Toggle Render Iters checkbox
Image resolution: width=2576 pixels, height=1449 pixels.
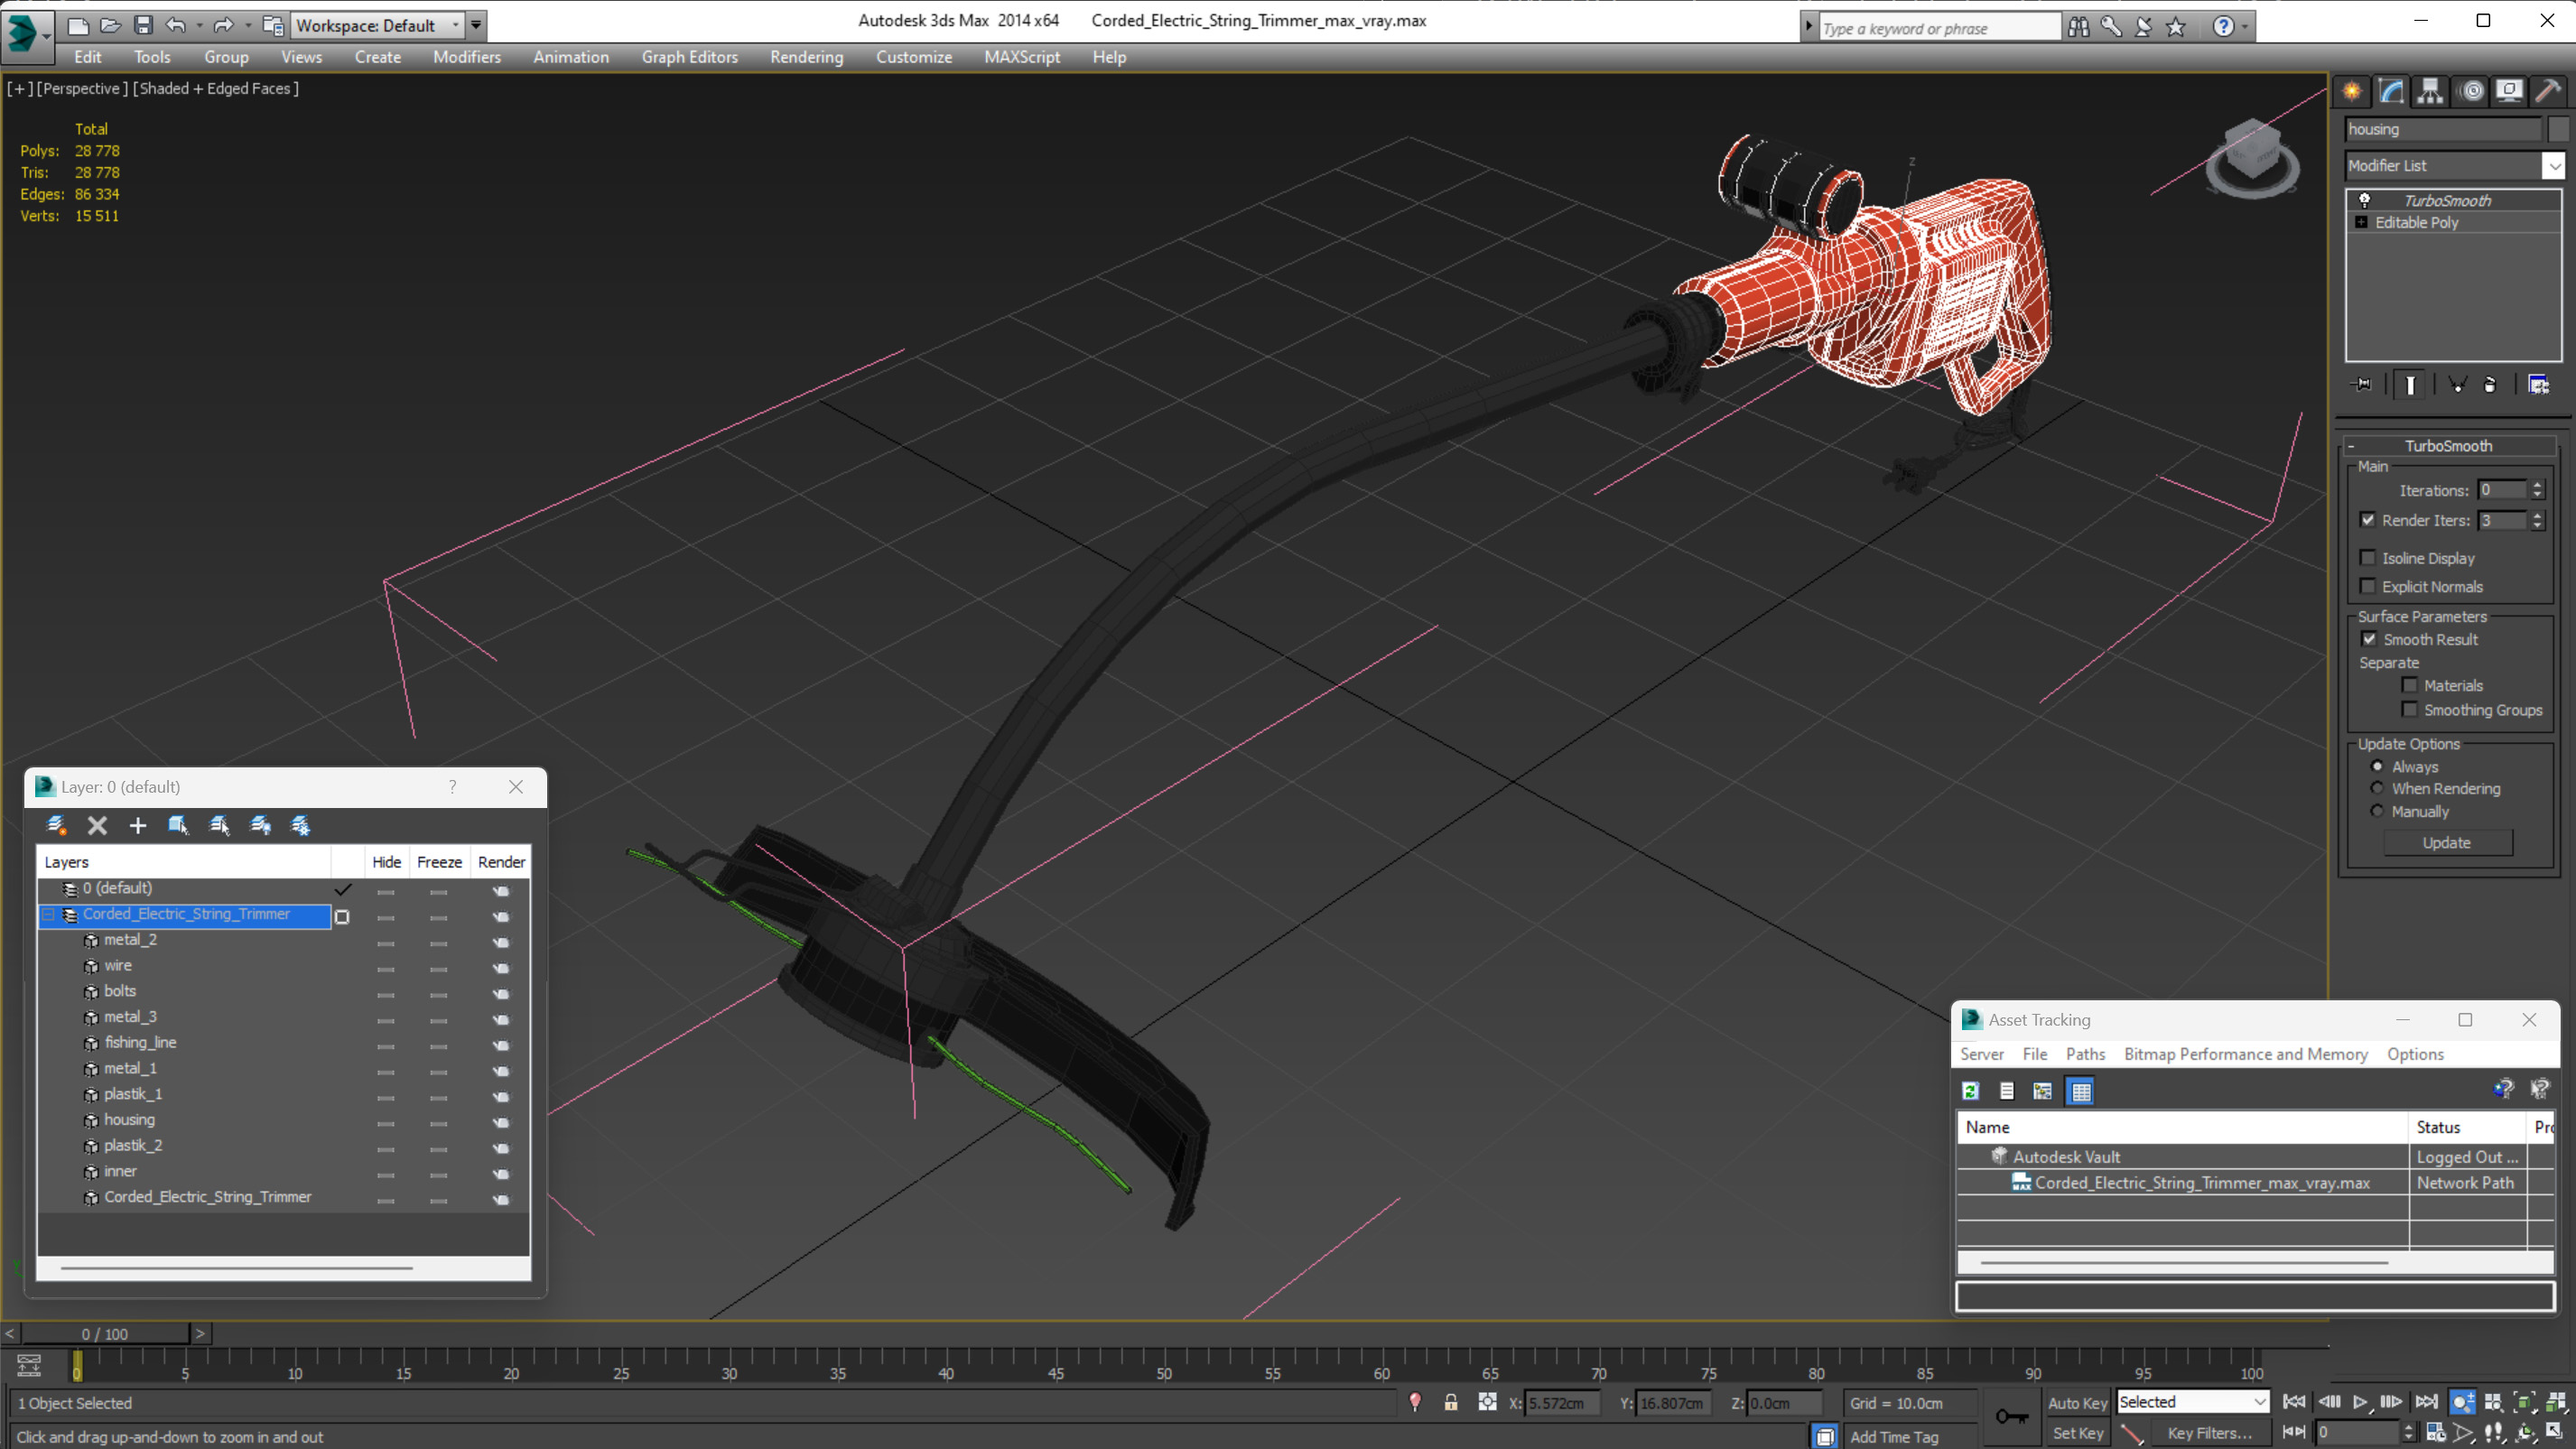click(2368, 520)
